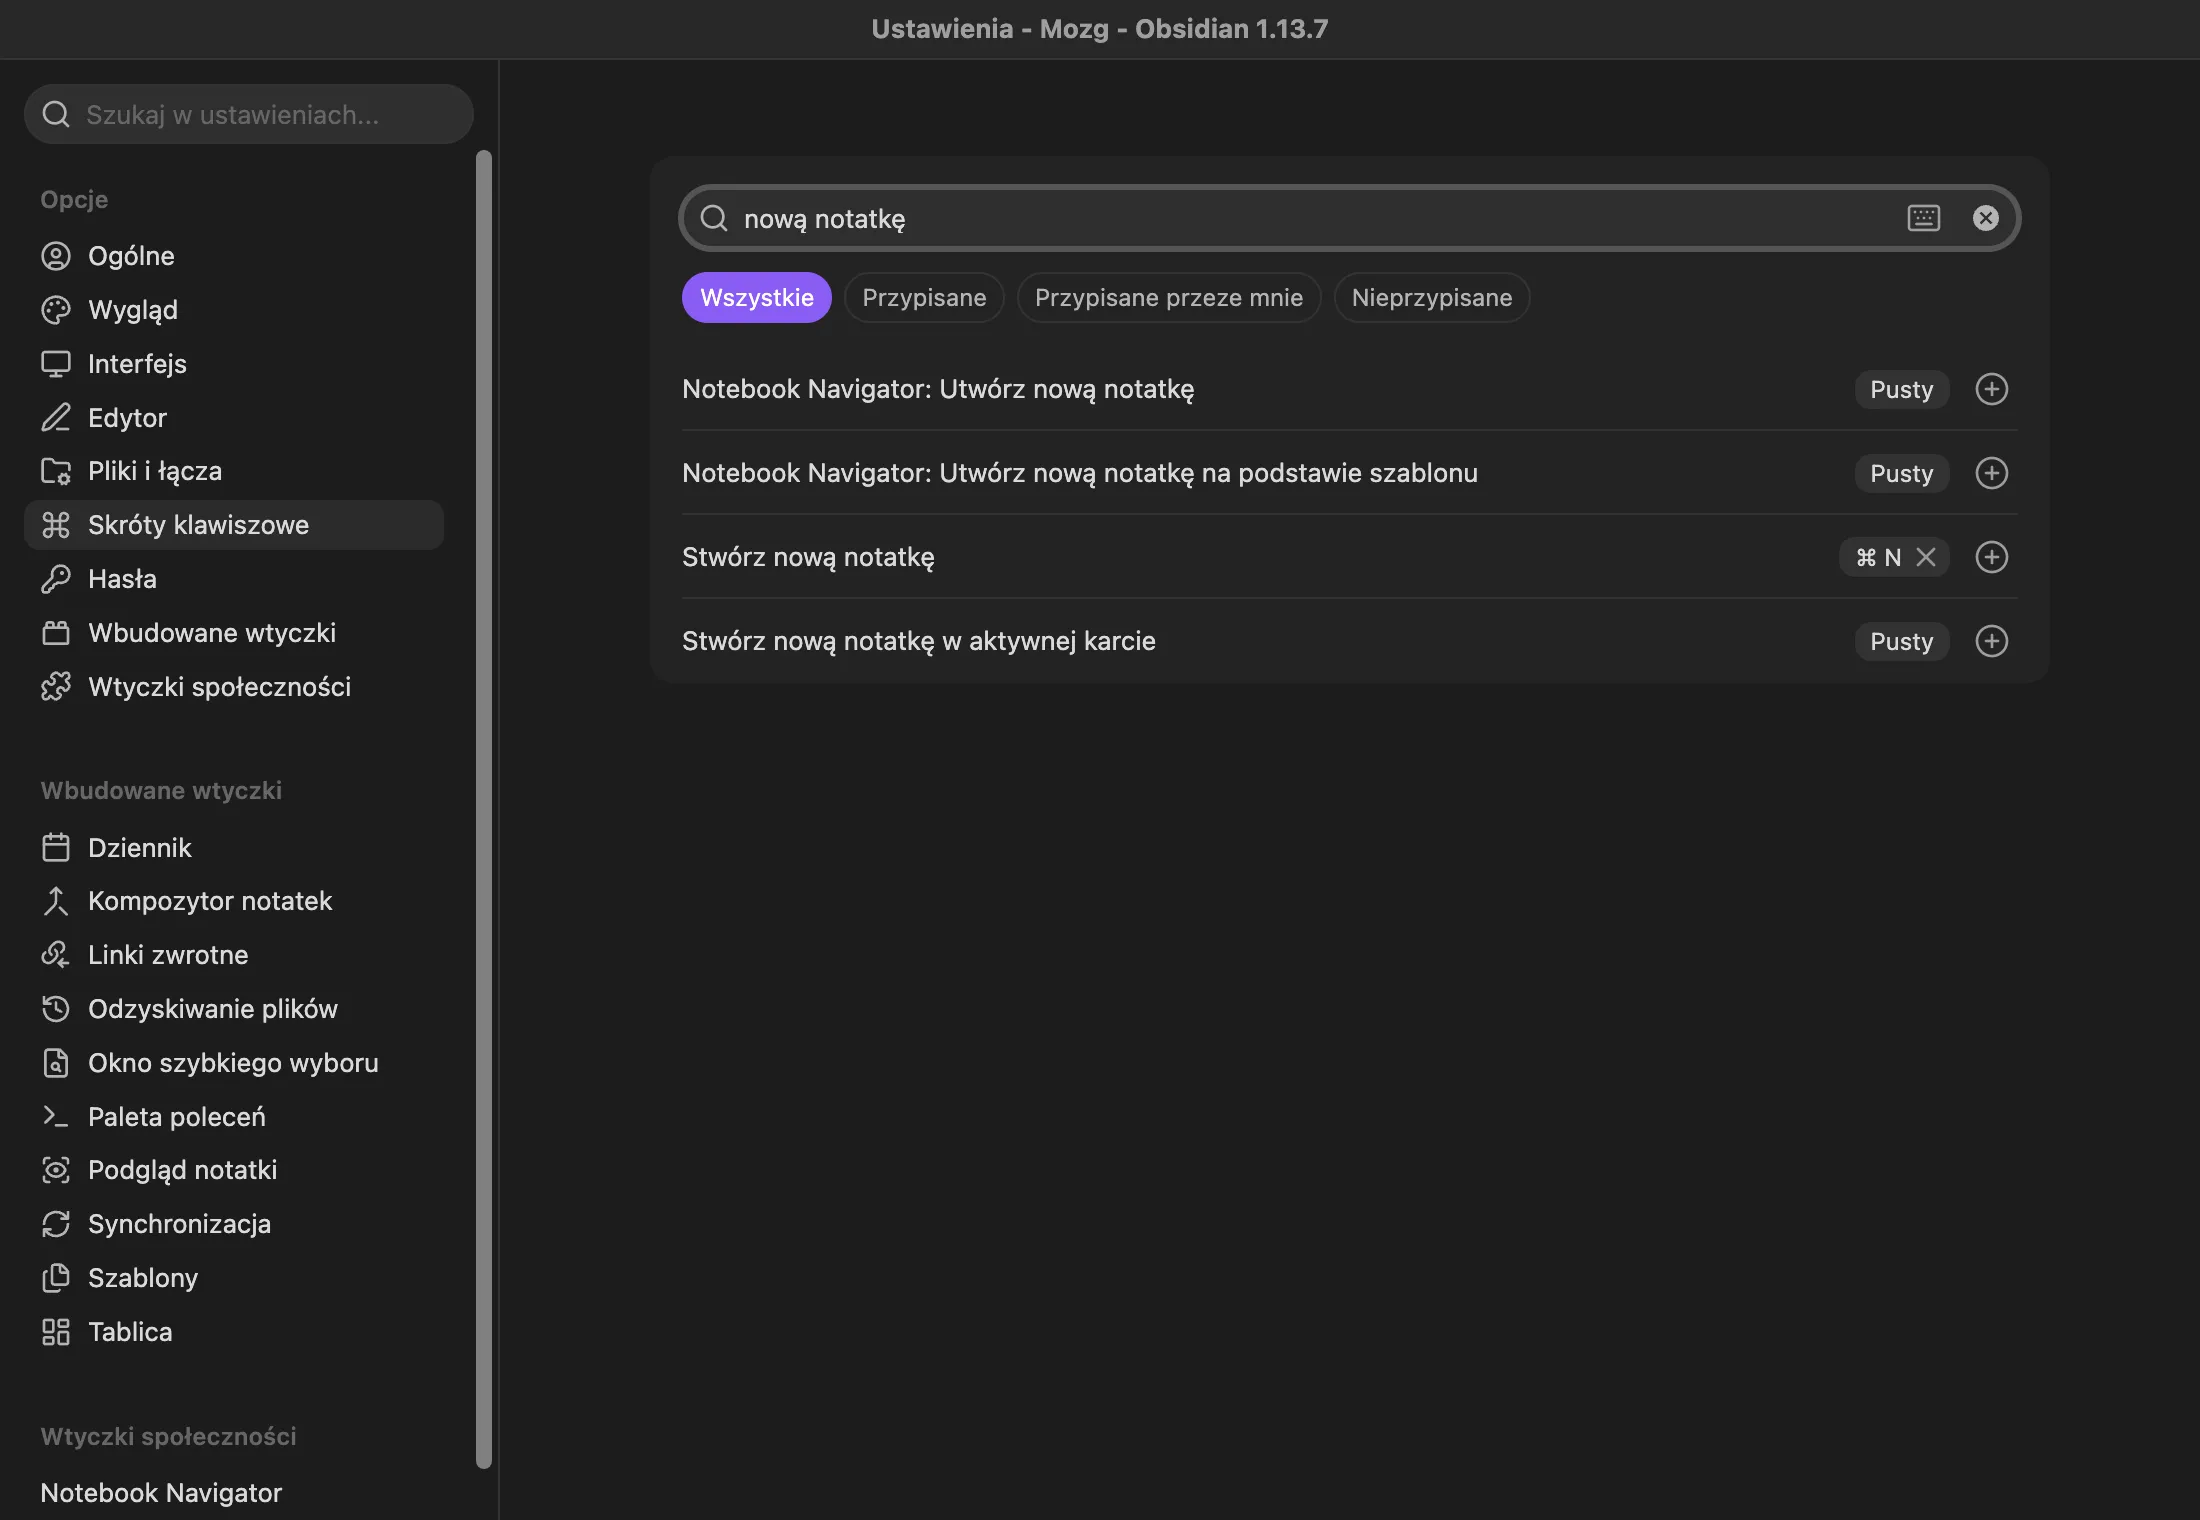This screenshot has height=1520, width=2200.
Task: Open Notebook Navigator community plugin settings
Action: [x=234, y=1493]
